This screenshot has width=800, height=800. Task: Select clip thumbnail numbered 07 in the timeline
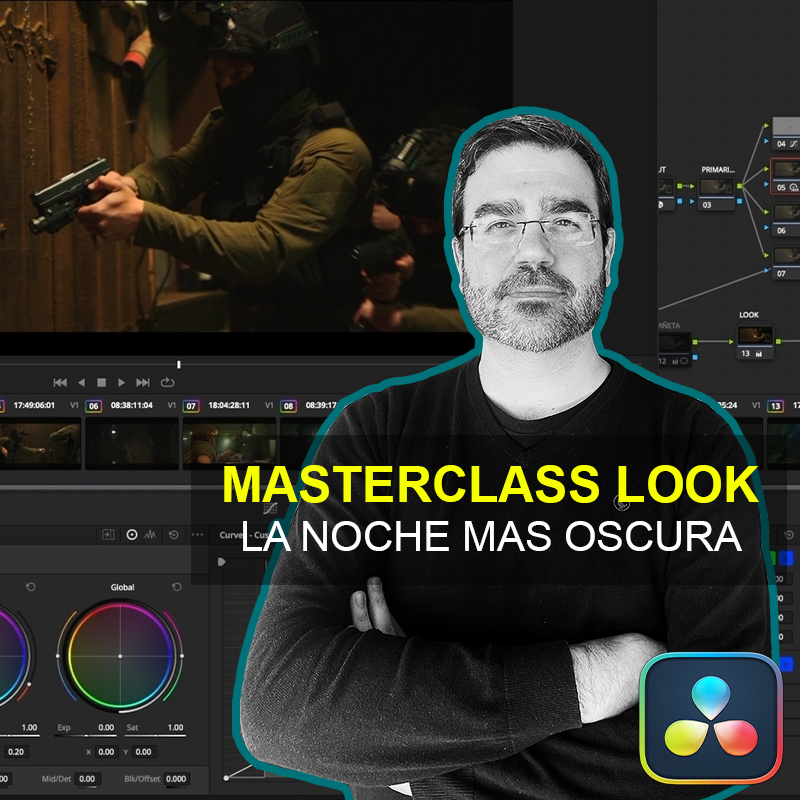pyautogui.click(x=229, y=443)
